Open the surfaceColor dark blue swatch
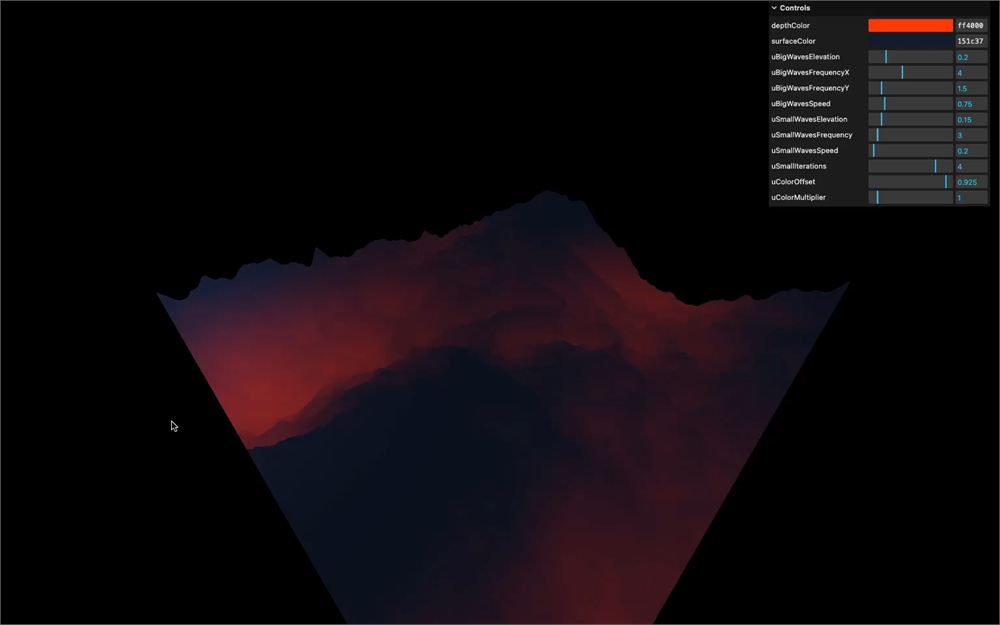Viewport: 1000px width, 625px height. 910,41
